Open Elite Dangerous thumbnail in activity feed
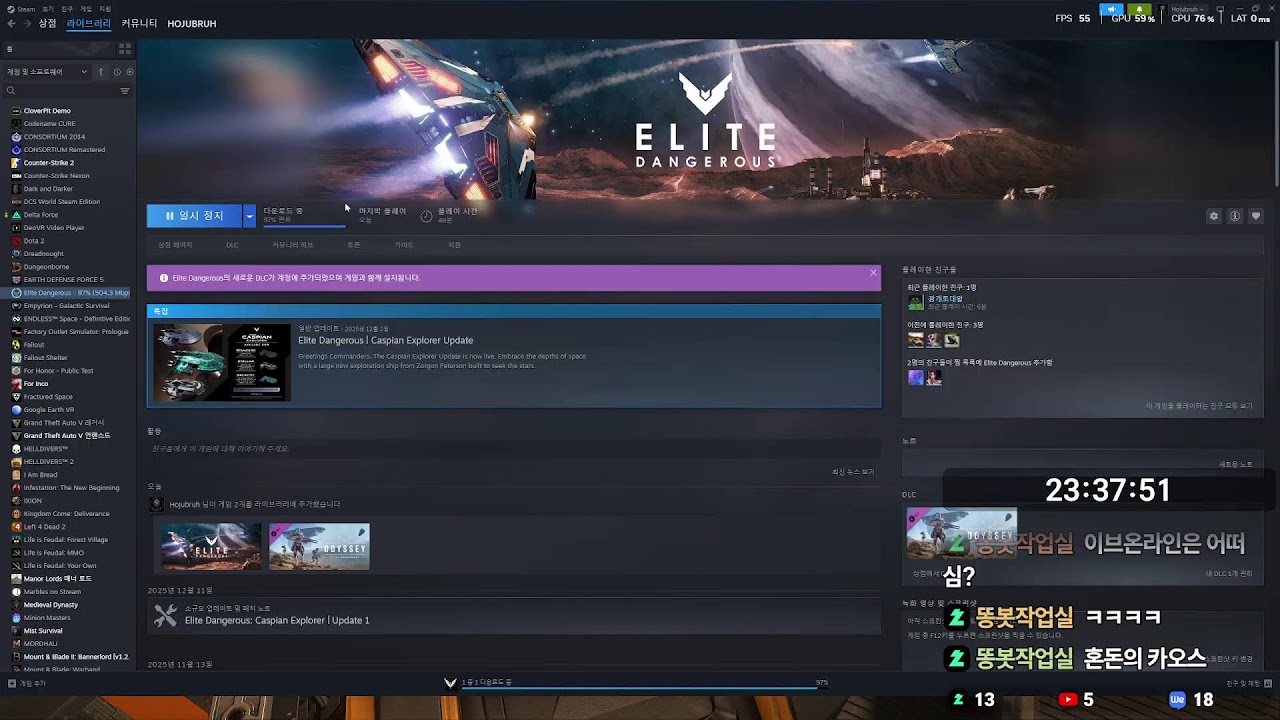 pyautogui.click(x=211, y=547)
